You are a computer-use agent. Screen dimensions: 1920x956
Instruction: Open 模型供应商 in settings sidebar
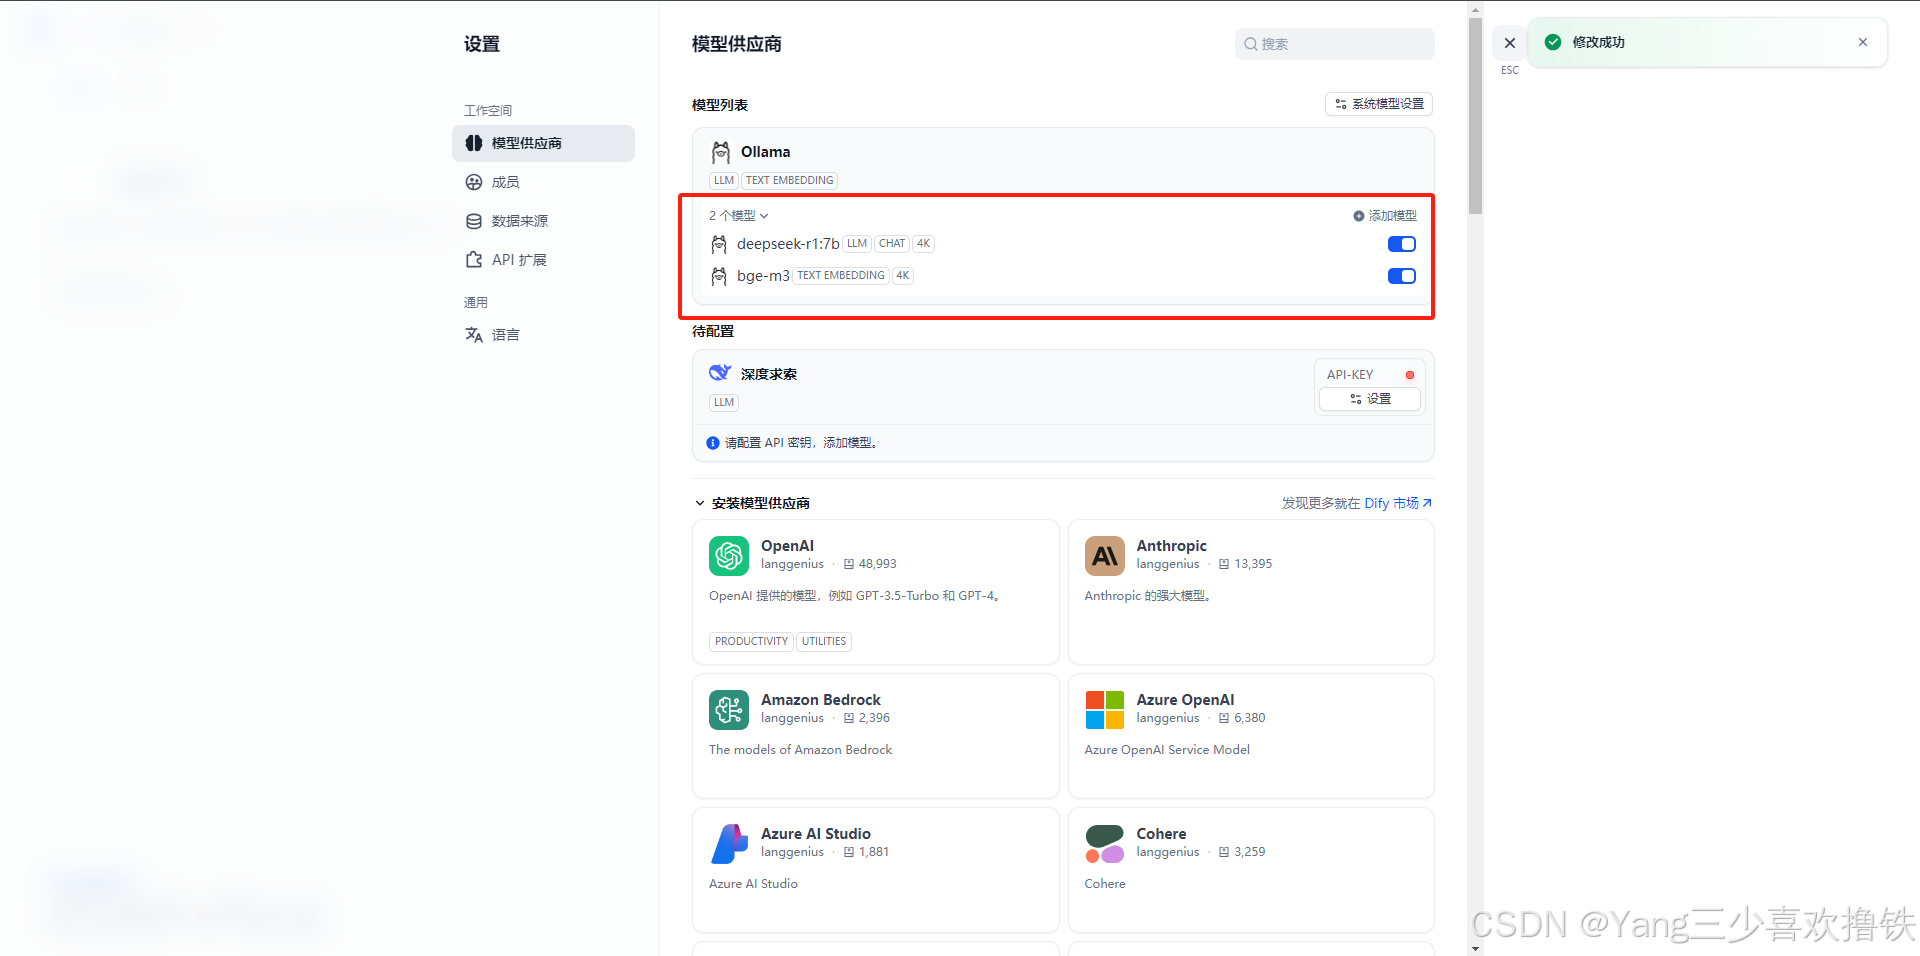(x=543, y=143)
